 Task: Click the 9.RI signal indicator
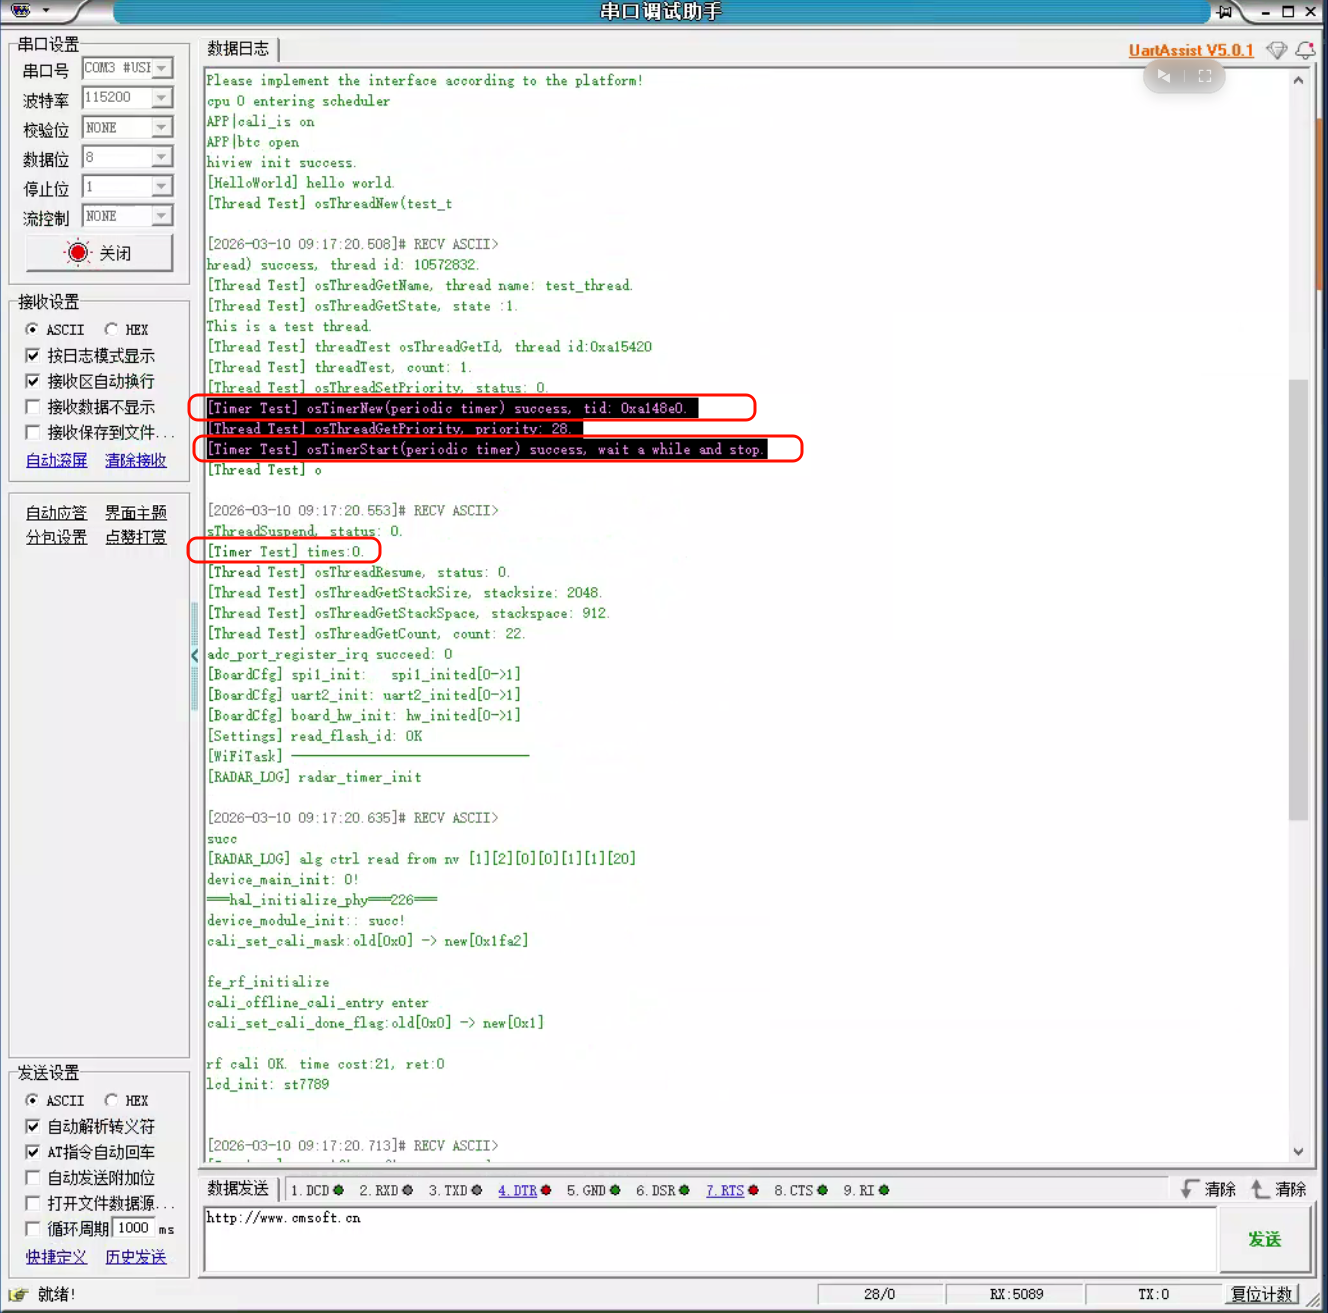[x=866, y=1190]
